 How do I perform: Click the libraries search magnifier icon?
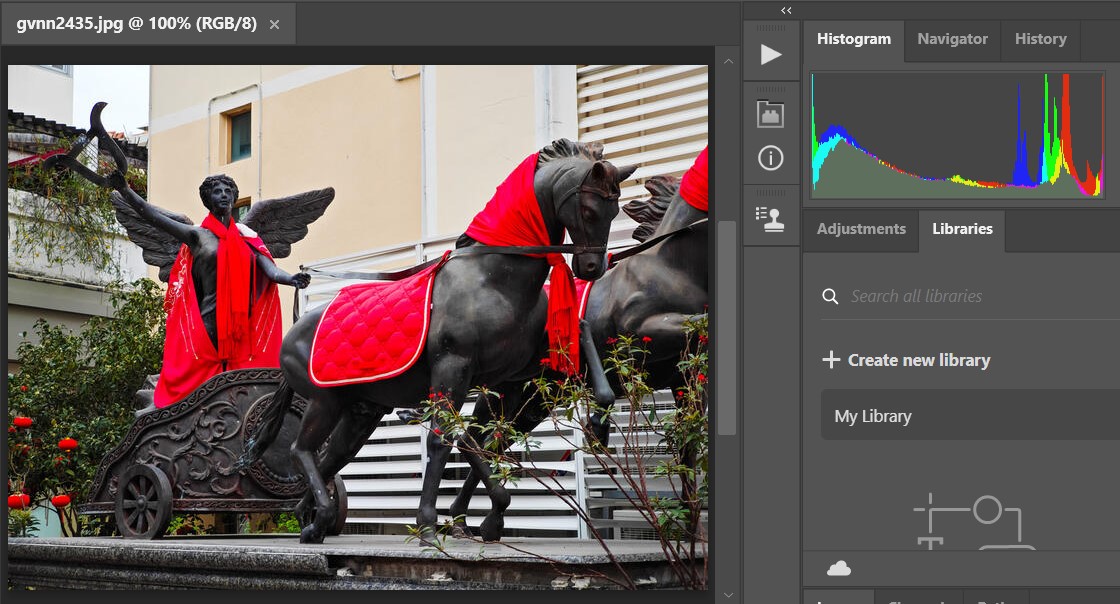(x=830, y=296)
